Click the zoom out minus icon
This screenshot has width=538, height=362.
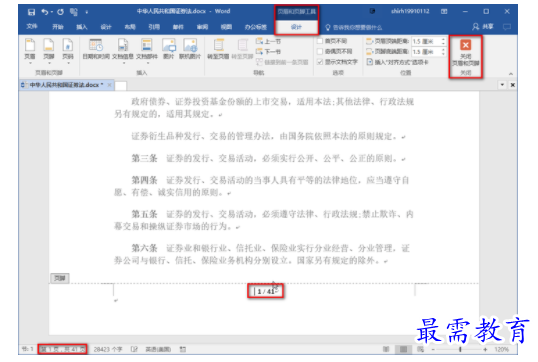coord(433,349)
